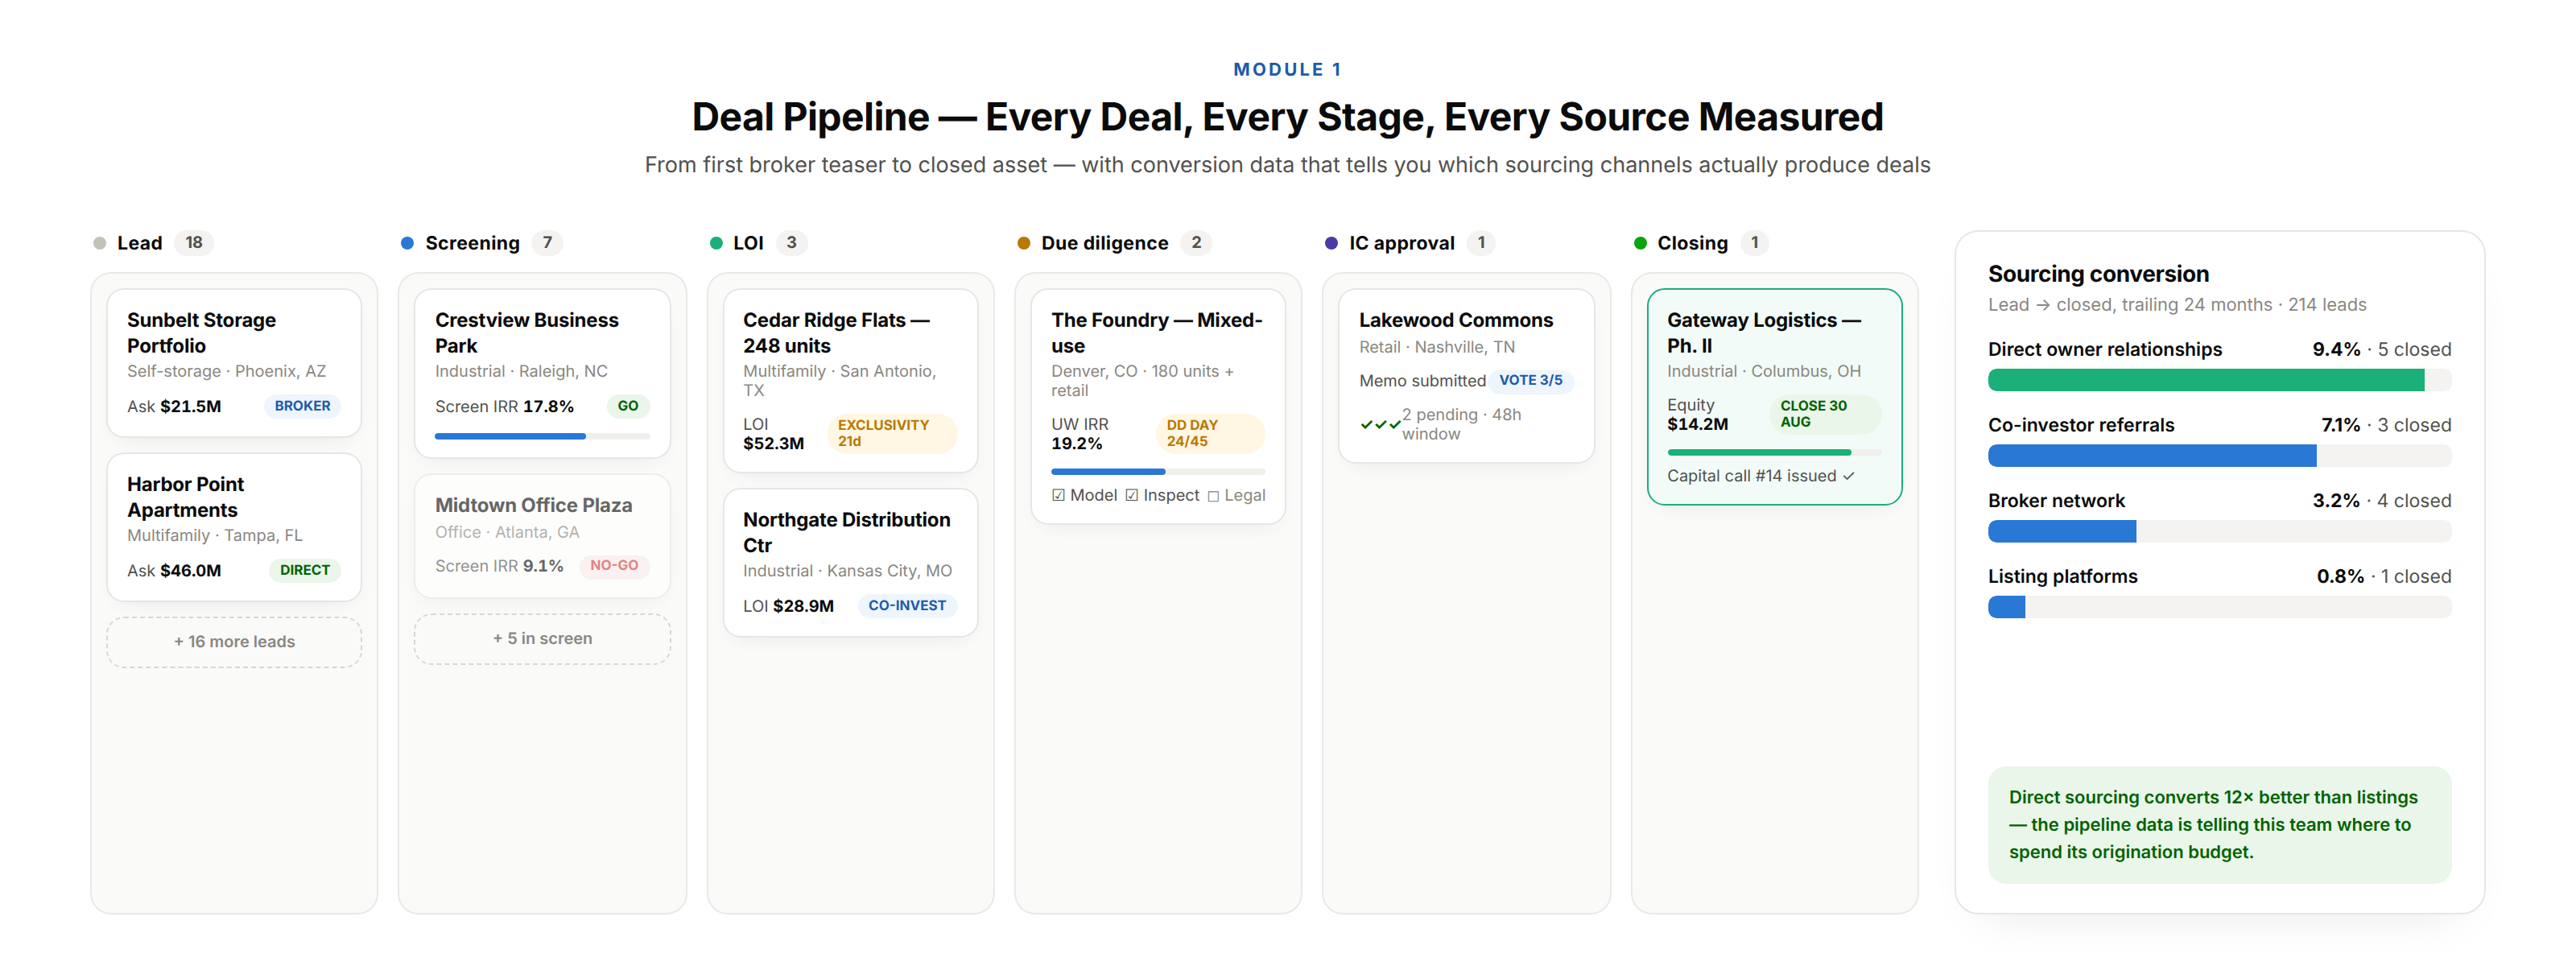Image resolution: width=2576 pixels, height=966 pixels.
Task: Click the 0.8% · 1 closed value
Action: pyautogui.click(x=2384, y=577)
